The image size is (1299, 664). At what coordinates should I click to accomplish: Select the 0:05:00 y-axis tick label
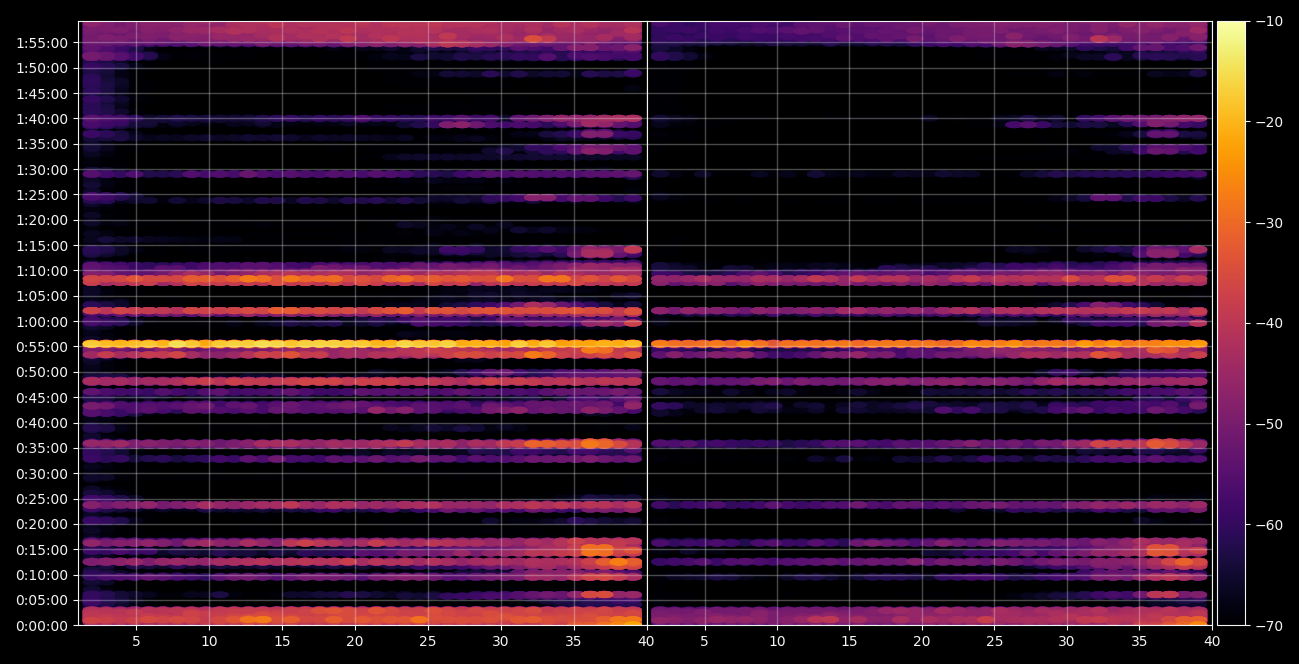coord(42,600)
